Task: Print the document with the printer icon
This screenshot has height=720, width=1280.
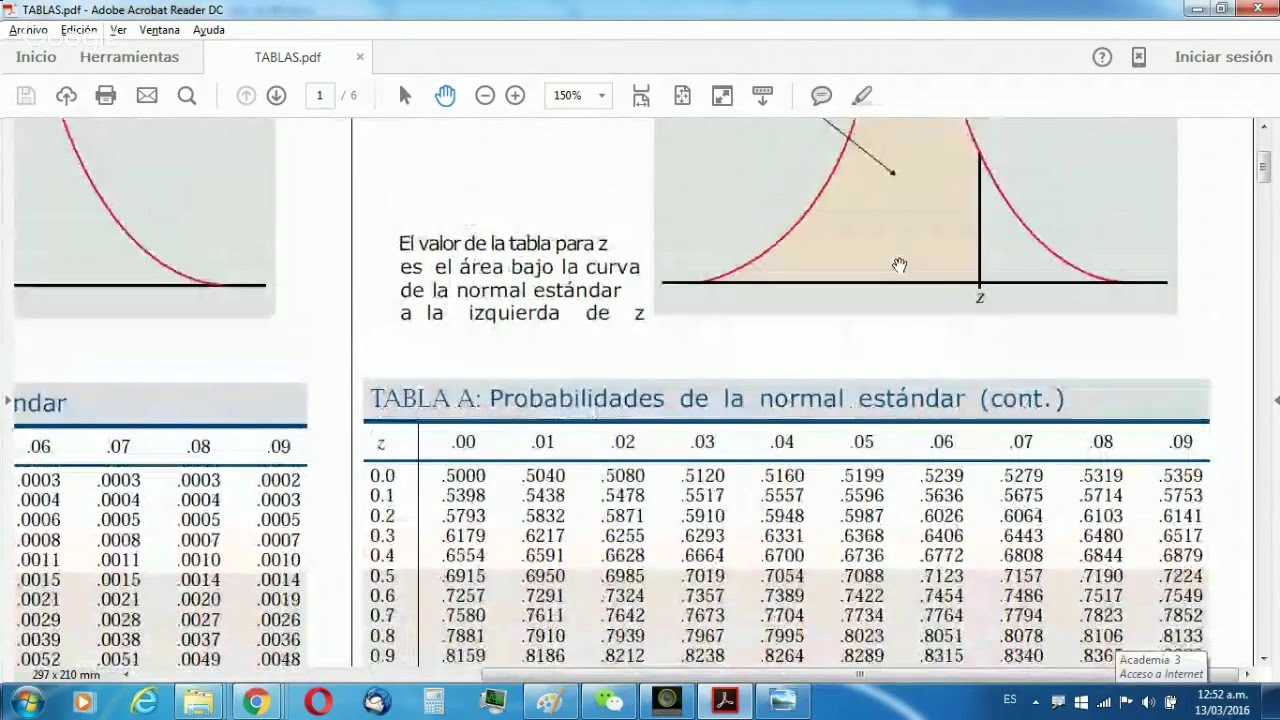Action: pyautogui.click(x=106, y=96)
